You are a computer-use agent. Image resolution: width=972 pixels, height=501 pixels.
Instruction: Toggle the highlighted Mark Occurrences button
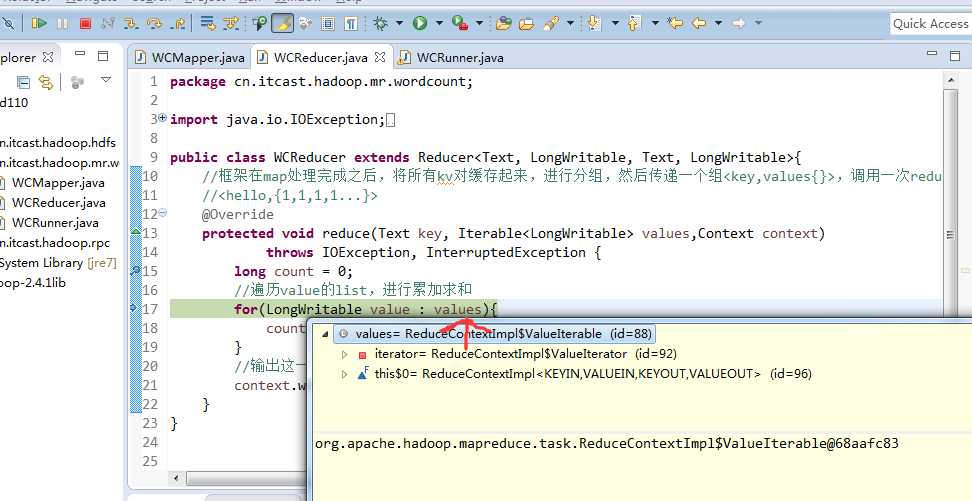coord(283,24)
